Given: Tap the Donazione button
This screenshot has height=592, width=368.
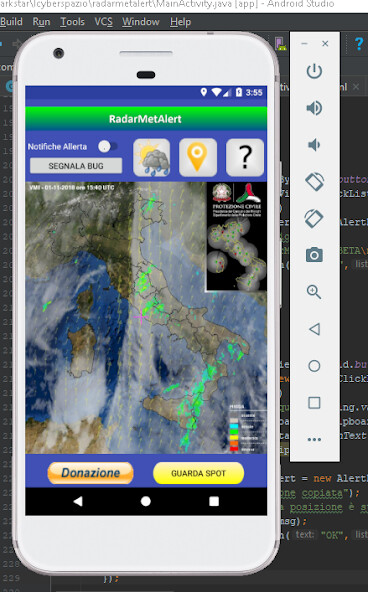Looking at the screenshot, I should click(91, 473).
